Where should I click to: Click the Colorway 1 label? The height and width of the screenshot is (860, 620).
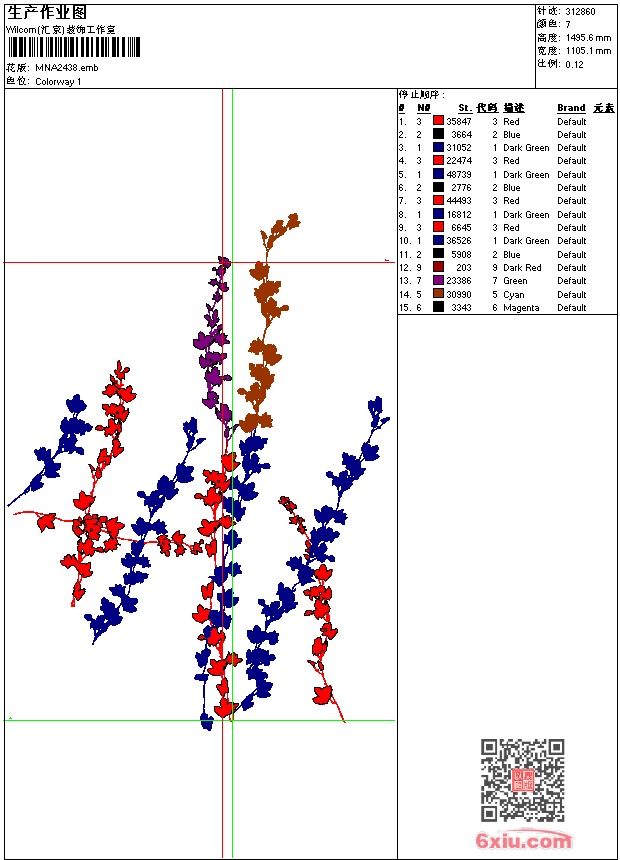pyautogui.click(x=58, y=82)
